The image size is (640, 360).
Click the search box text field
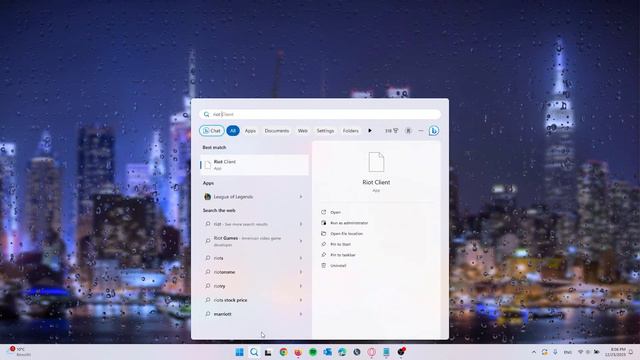click(x=320, y=114)
